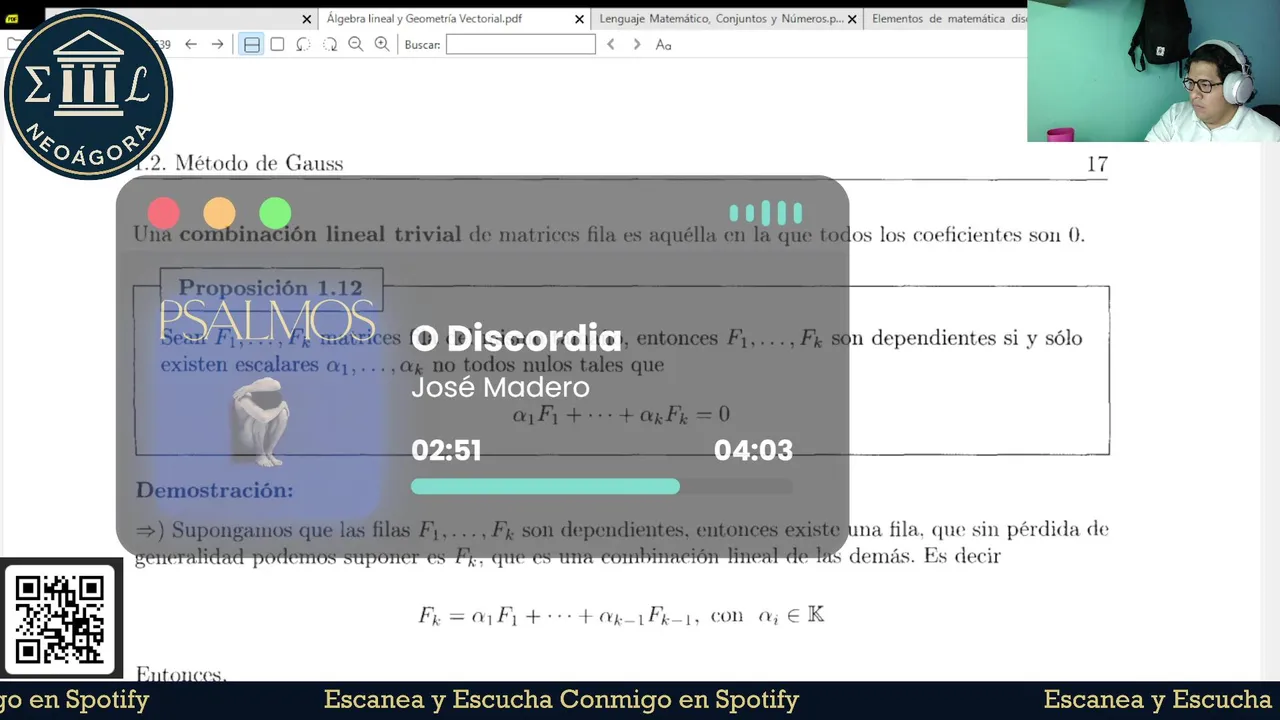Go back with the left arrow button
Viewport: 1280px width, 720px height.
pos(191,44)
